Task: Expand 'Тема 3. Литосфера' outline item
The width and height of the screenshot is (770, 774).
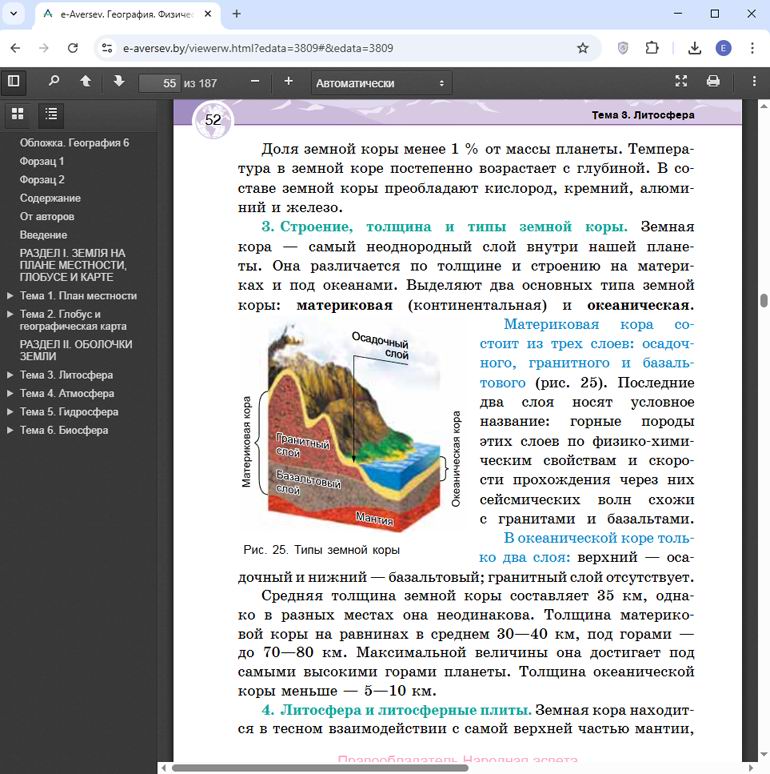Action: coord(10,375)
